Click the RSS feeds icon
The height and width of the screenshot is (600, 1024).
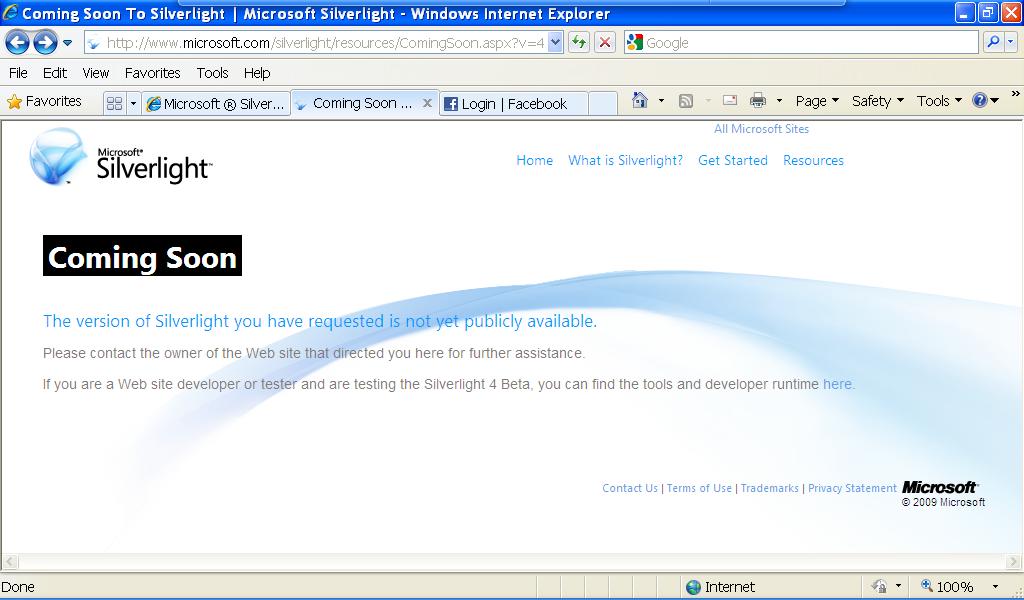pyautogui.click(x=686, y=101)
